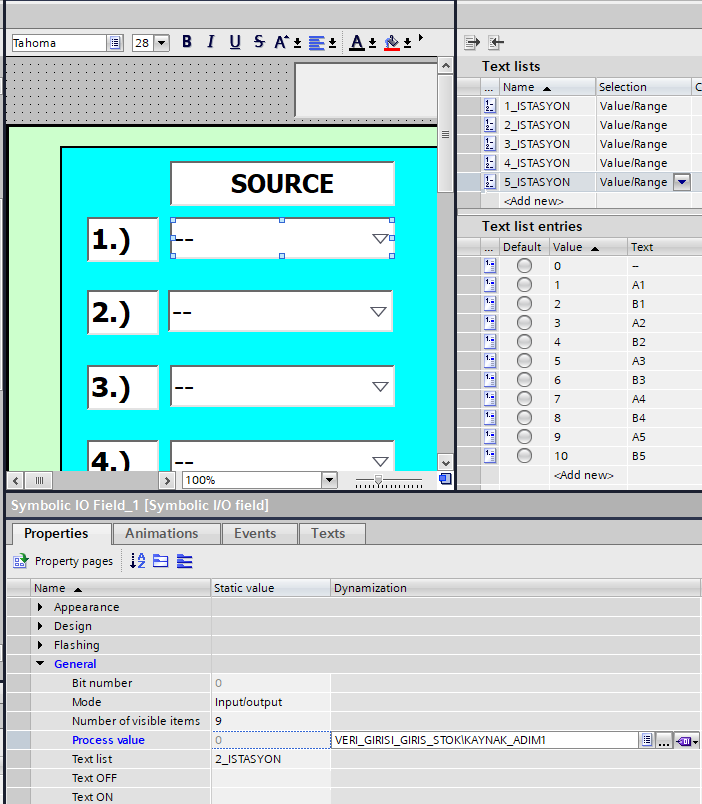This screenshot has height=804, width=702.
Task: Click the text alignment icon
Action: pyautogui.click(x=316, y=43)
